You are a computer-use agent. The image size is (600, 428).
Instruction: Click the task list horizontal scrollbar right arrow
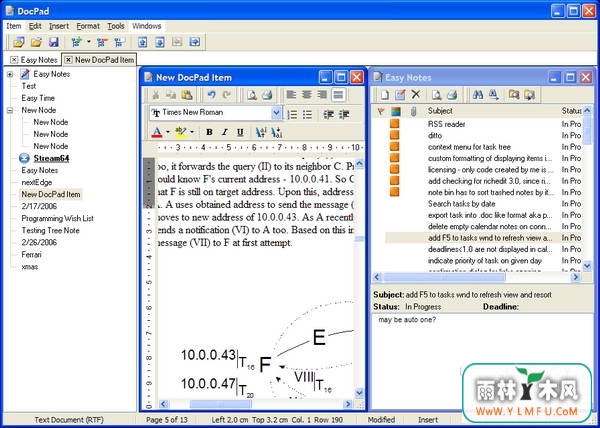click(576, 277)
